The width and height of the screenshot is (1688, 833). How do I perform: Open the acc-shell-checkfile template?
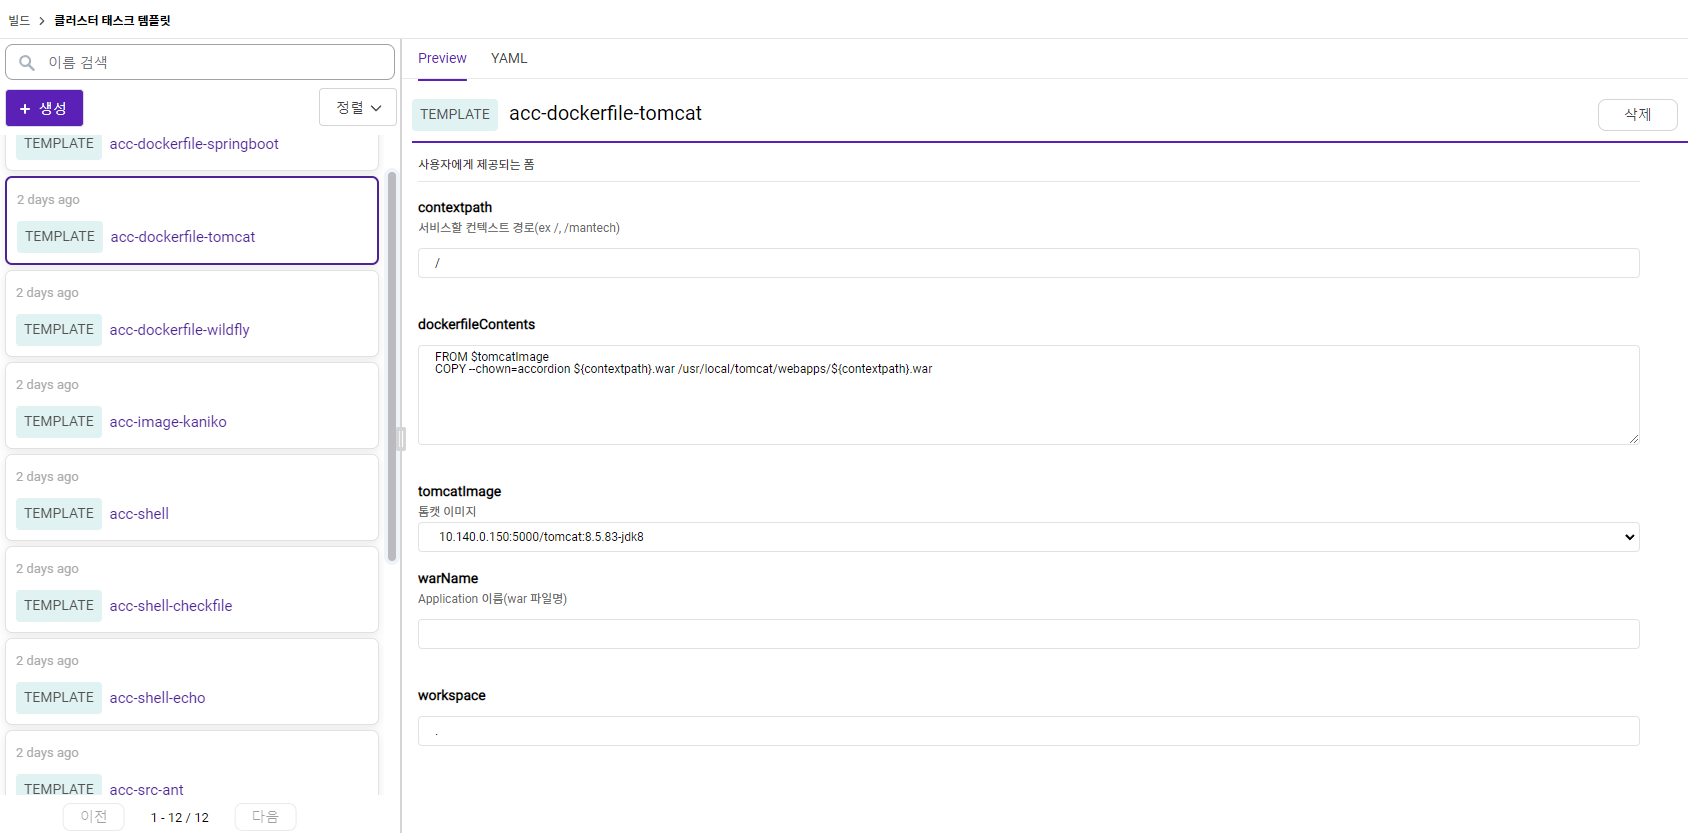point(171,606)
